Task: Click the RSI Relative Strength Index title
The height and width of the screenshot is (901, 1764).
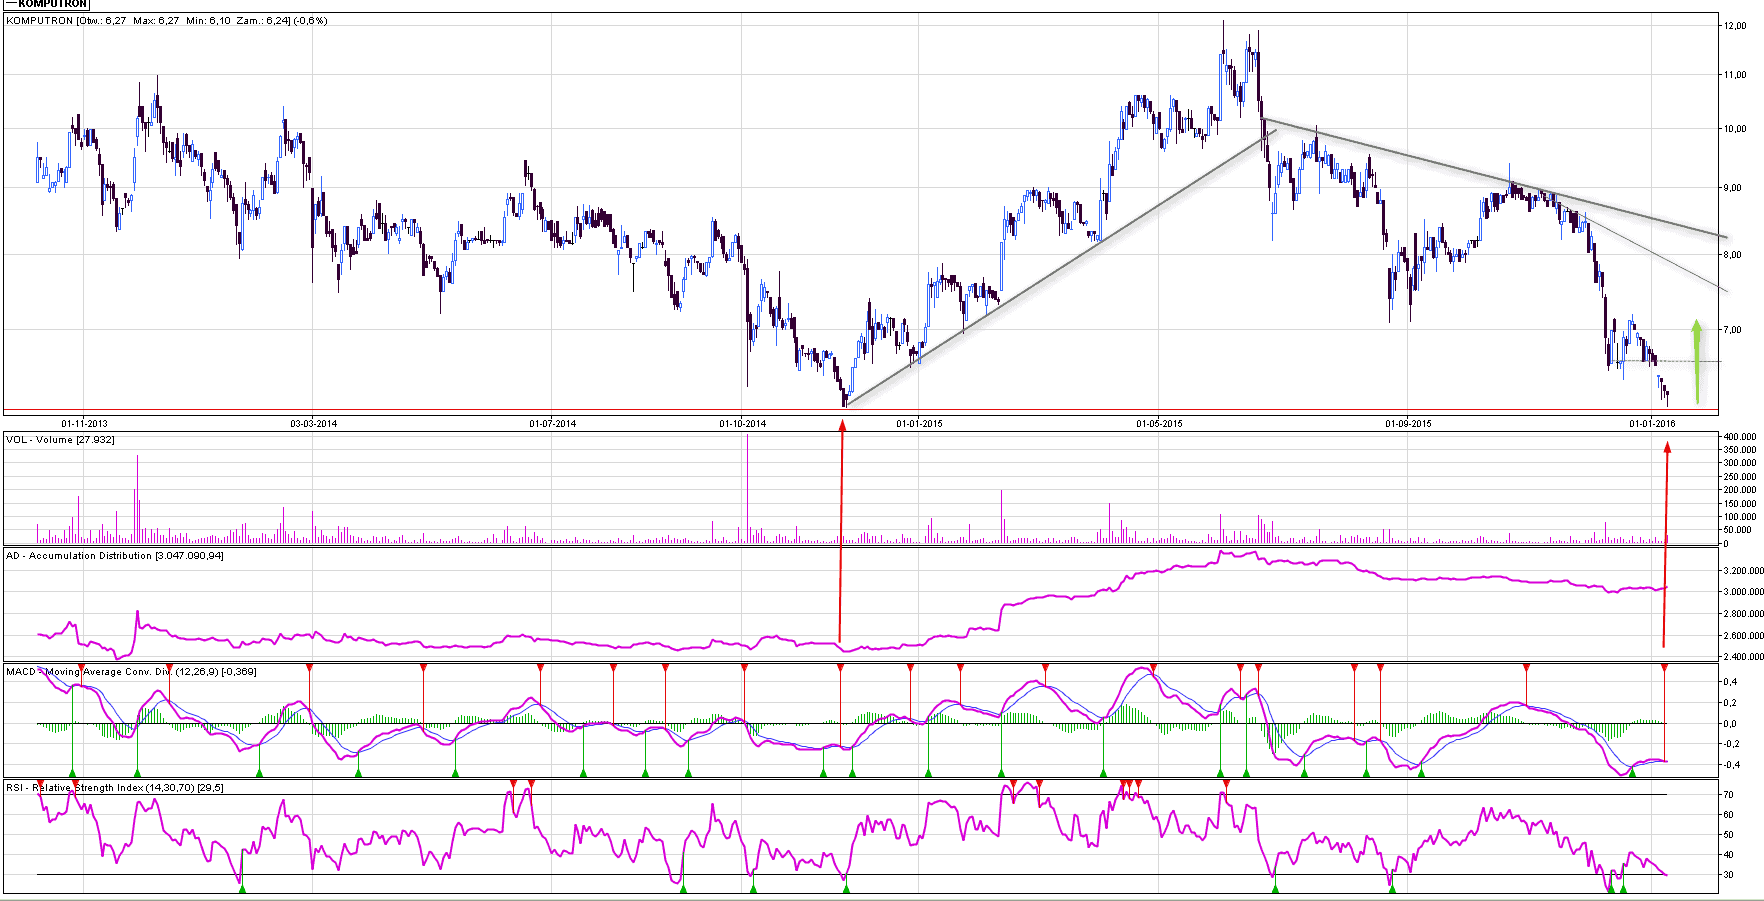Action: [114, 788]
